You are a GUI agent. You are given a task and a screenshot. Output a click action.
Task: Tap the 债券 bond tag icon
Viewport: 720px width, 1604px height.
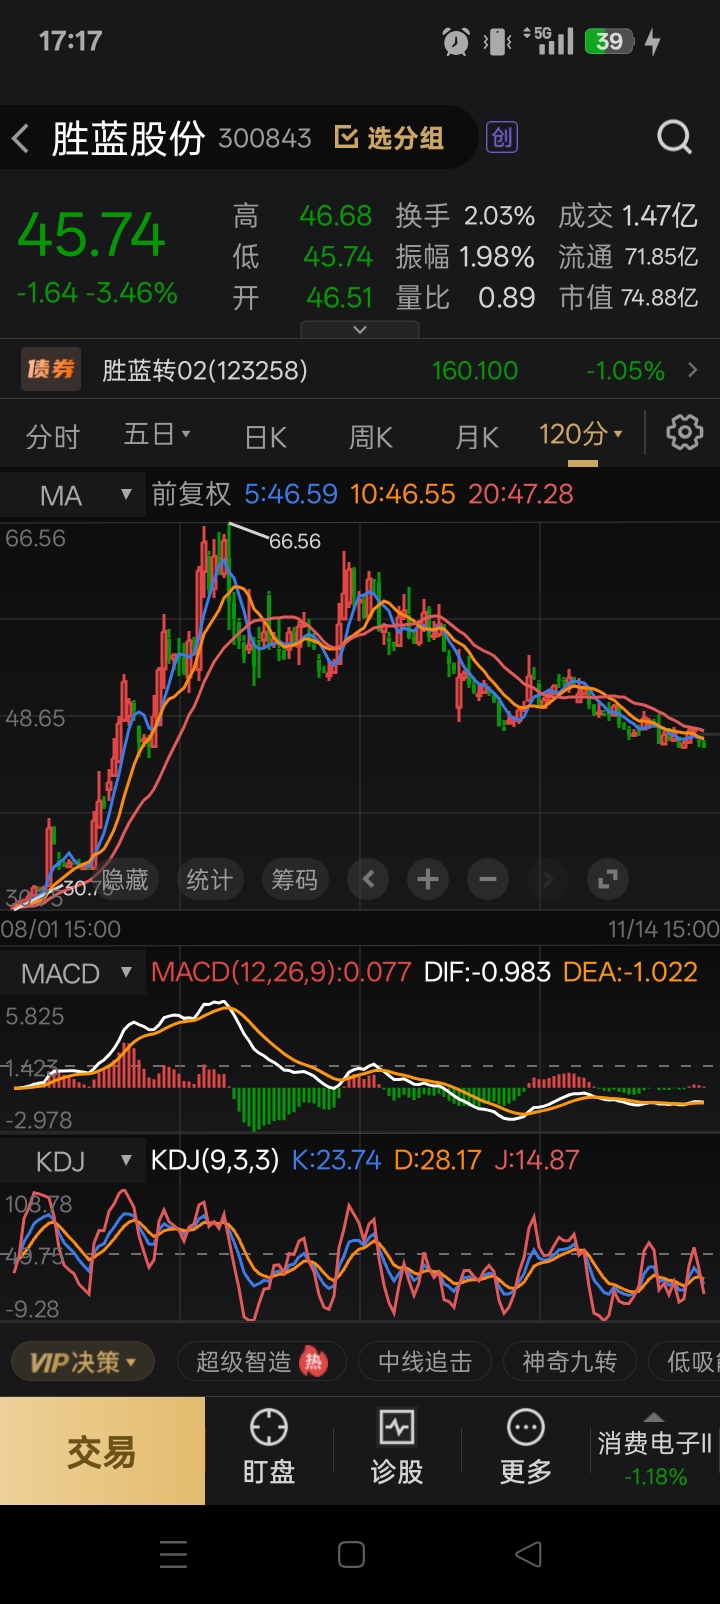point(51,370)
